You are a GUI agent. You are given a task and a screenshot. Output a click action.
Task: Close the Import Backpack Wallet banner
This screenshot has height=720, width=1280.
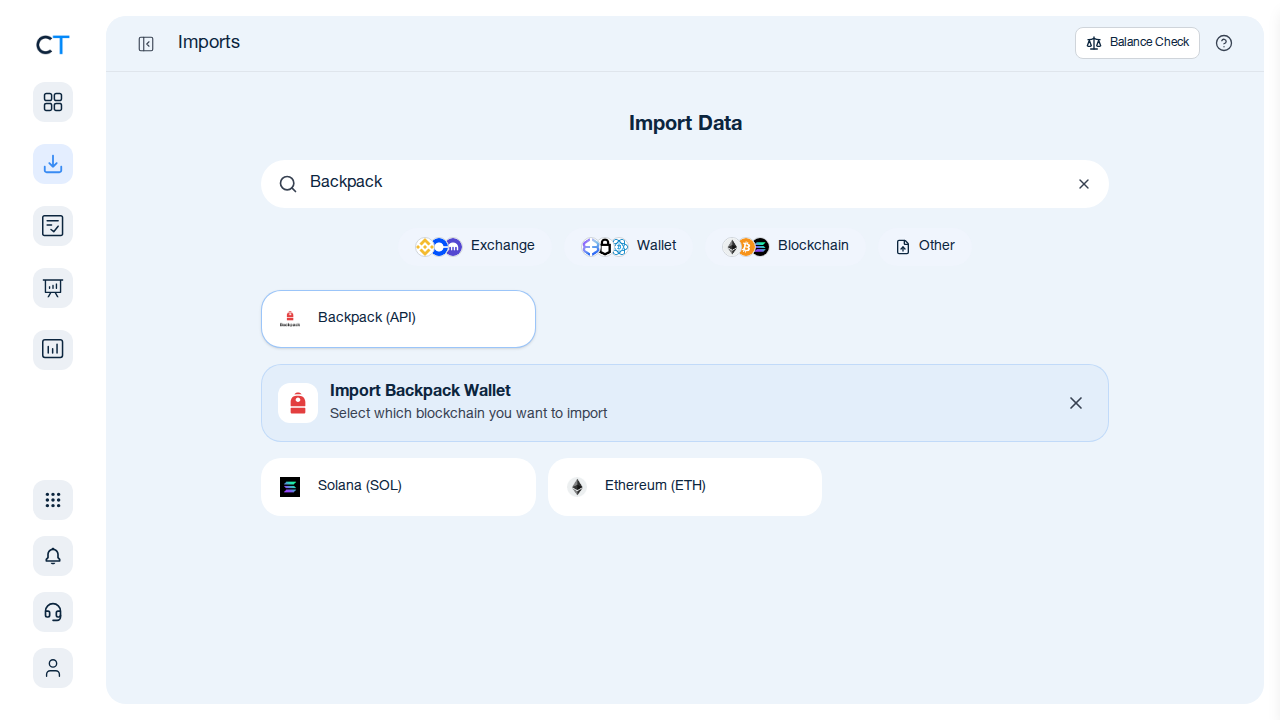click(1076, 403)
